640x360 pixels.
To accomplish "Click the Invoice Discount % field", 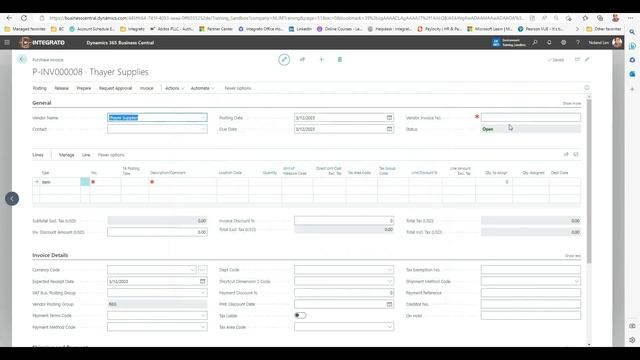I will point(344,221).
